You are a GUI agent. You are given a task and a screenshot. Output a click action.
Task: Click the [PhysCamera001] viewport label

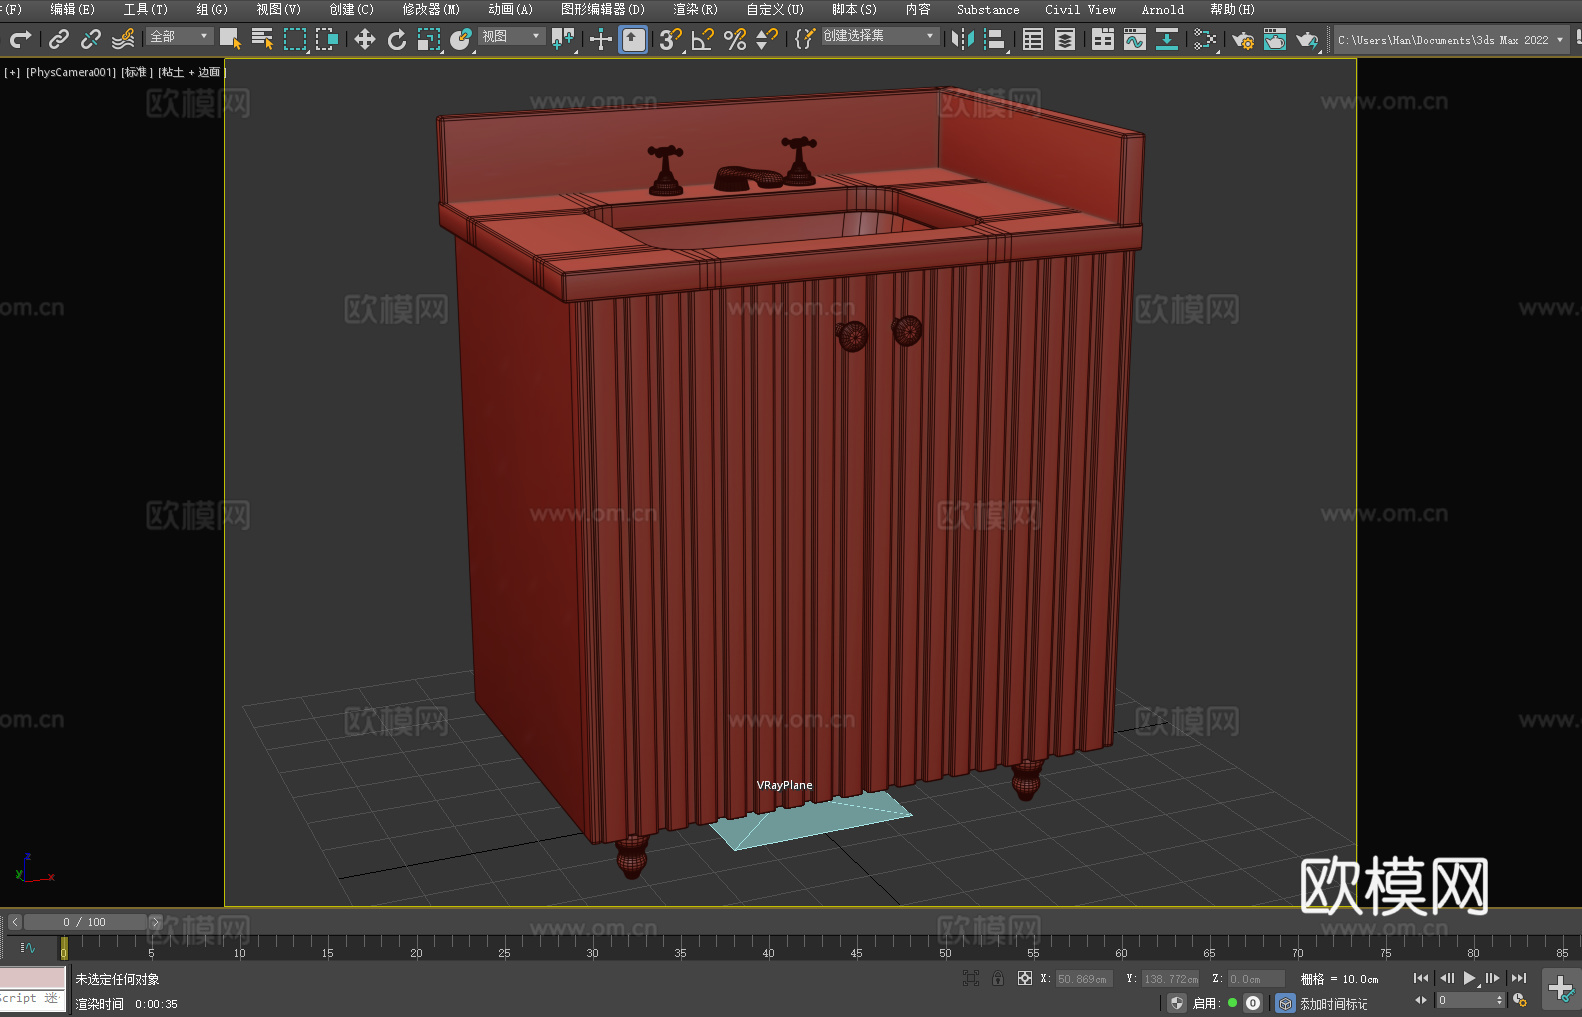(x=71, y=72)
